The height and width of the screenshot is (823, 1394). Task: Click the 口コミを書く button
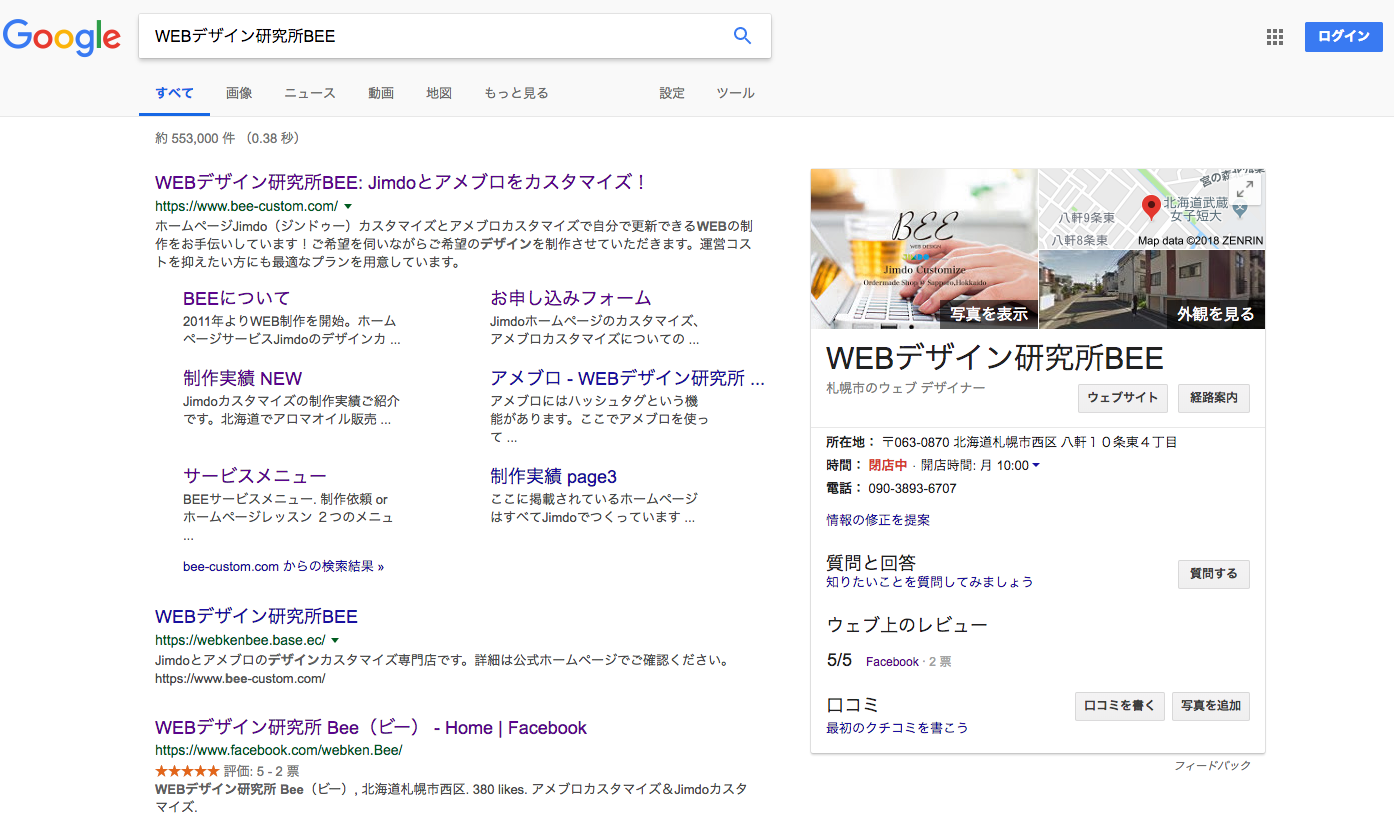[1120, 706]
